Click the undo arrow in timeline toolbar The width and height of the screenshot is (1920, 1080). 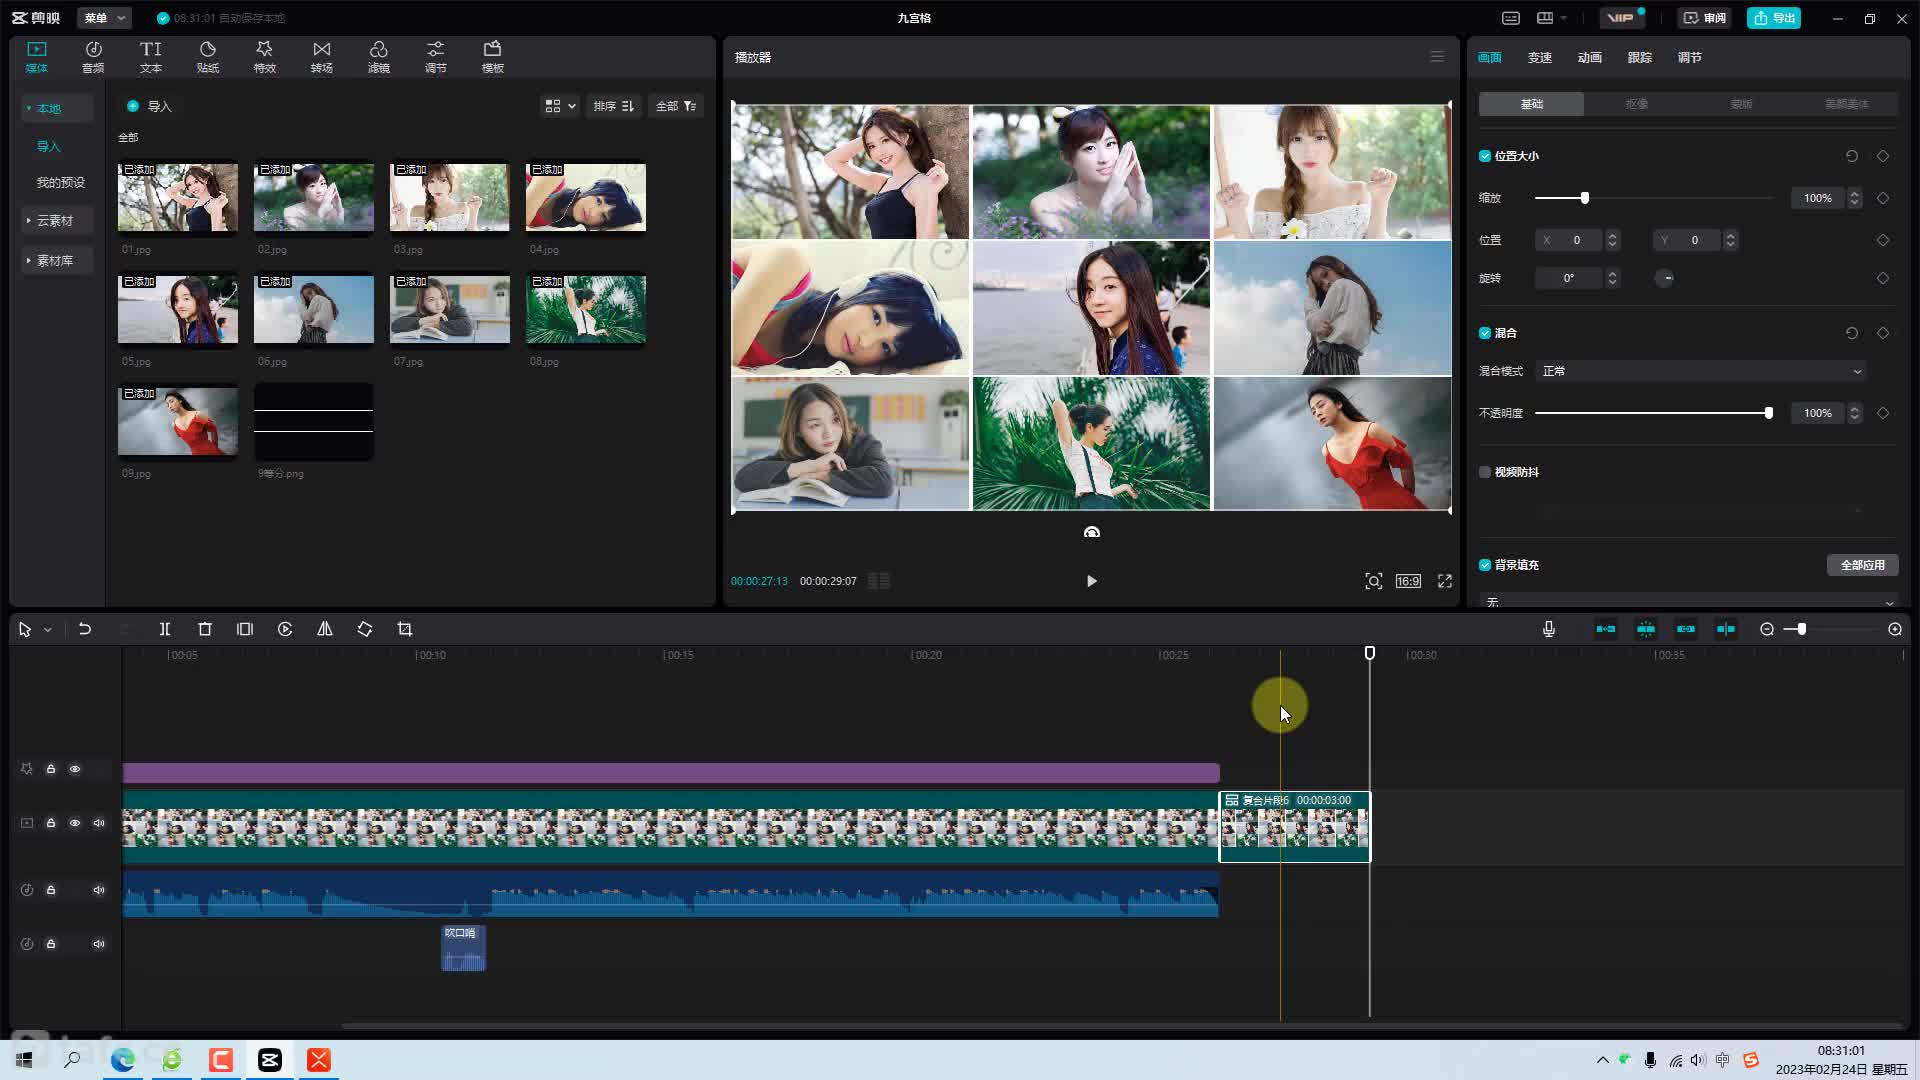[85, 629]
